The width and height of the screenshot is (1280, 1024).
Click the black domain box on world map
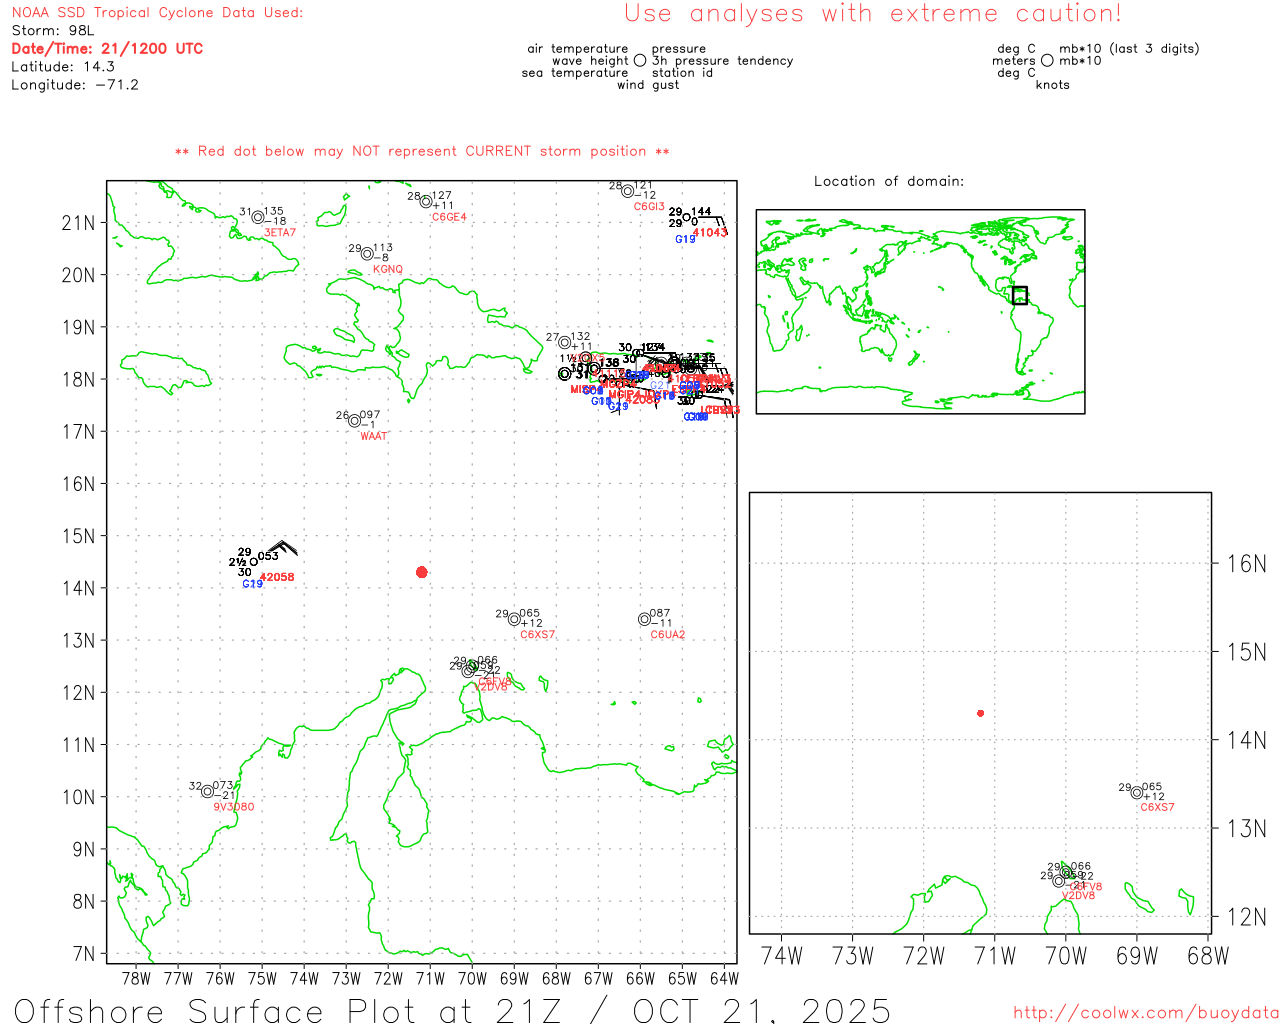pyautogui.click(x=1020, y=295)
